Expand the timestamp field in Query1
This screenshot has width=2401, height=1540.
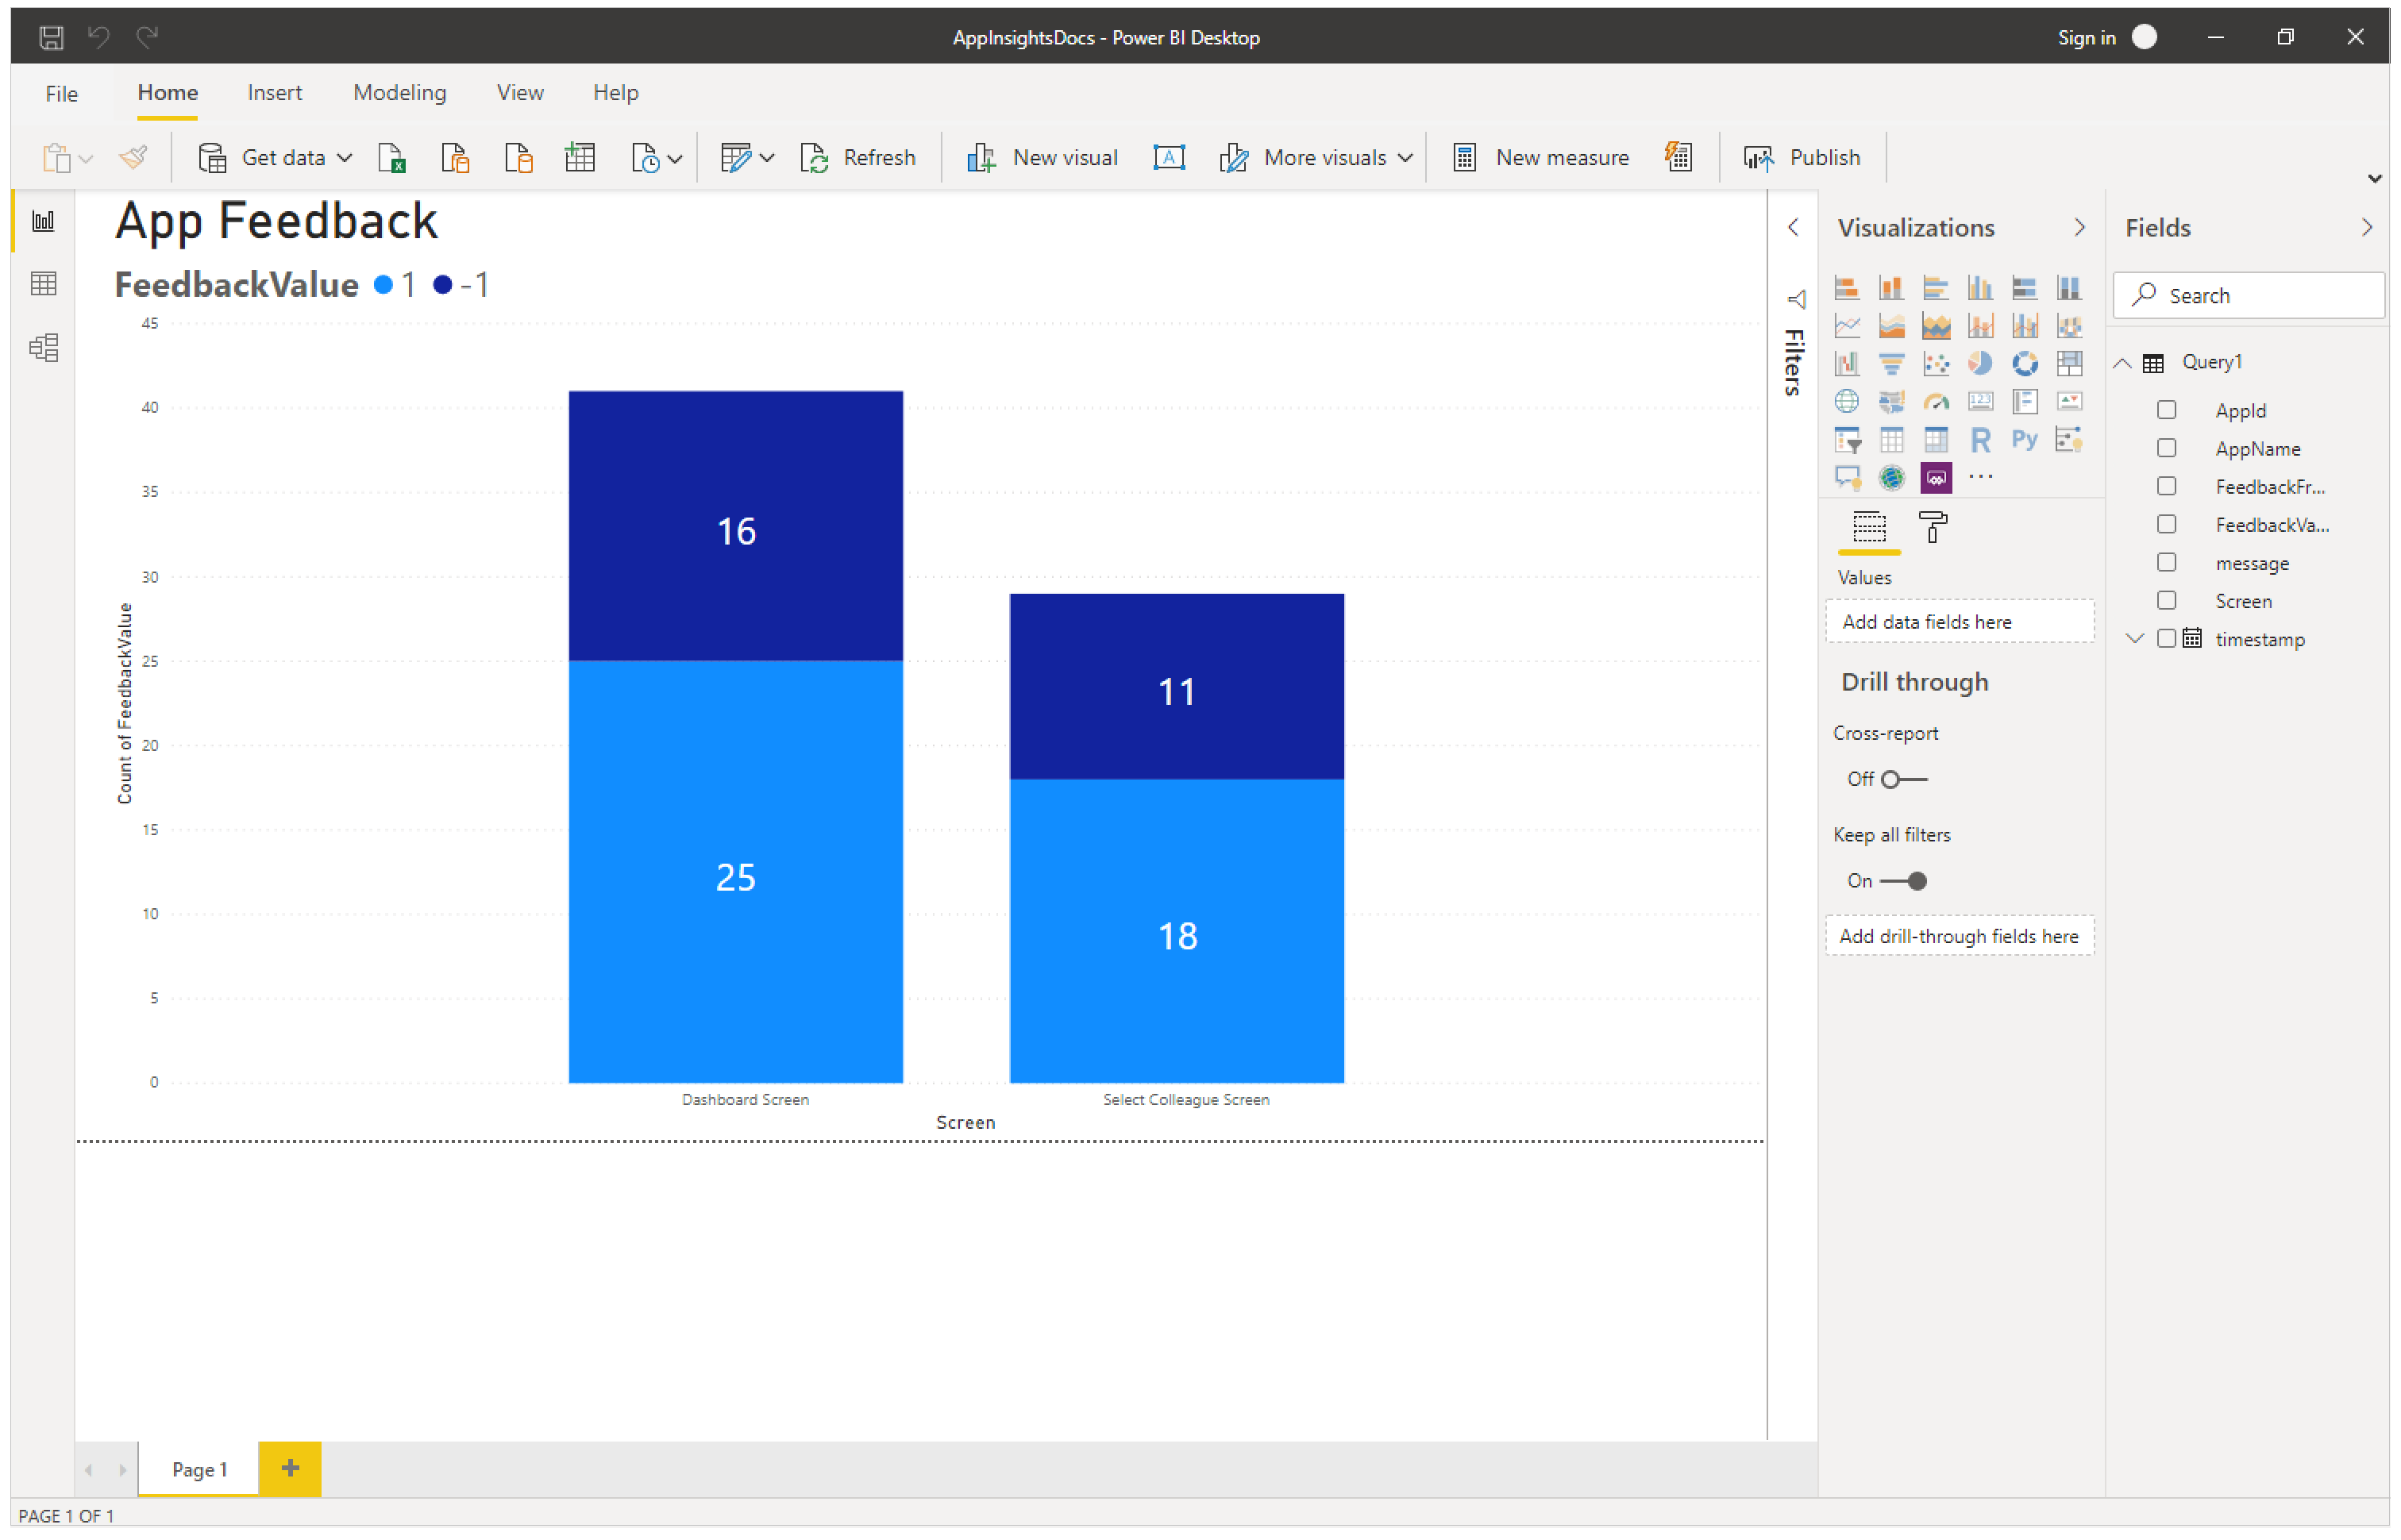click(x=2138, y=637)
